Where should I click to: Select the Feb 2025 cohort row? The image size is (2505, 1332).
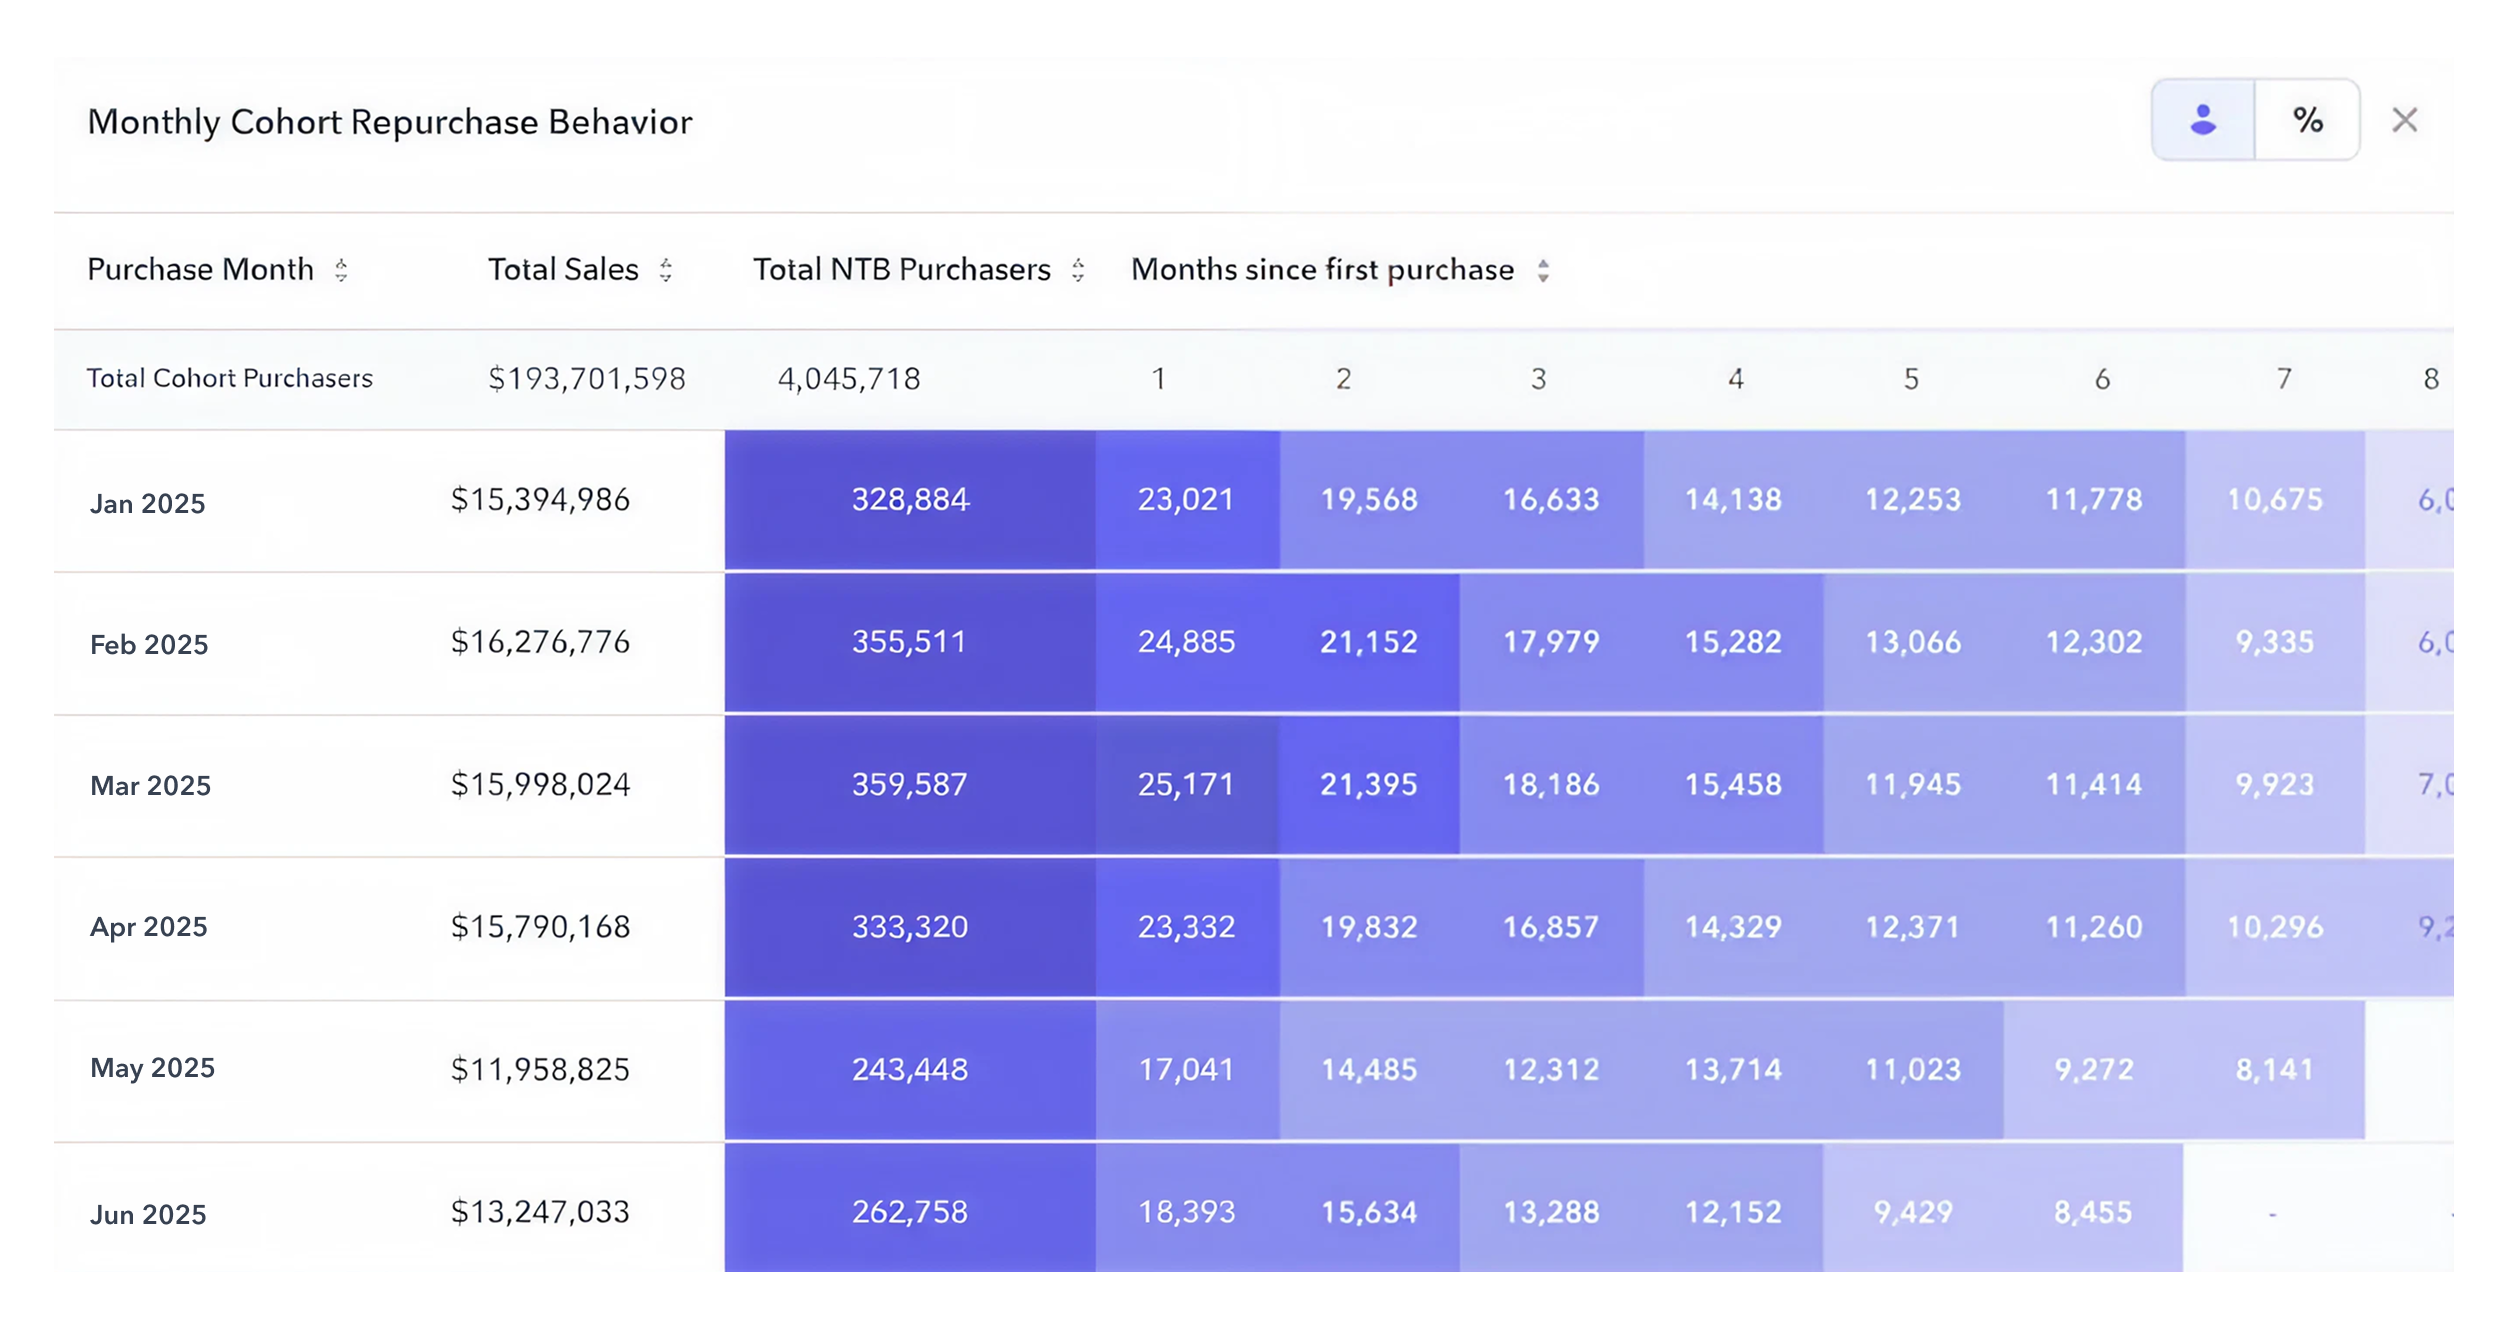click(x=149, y=644)
